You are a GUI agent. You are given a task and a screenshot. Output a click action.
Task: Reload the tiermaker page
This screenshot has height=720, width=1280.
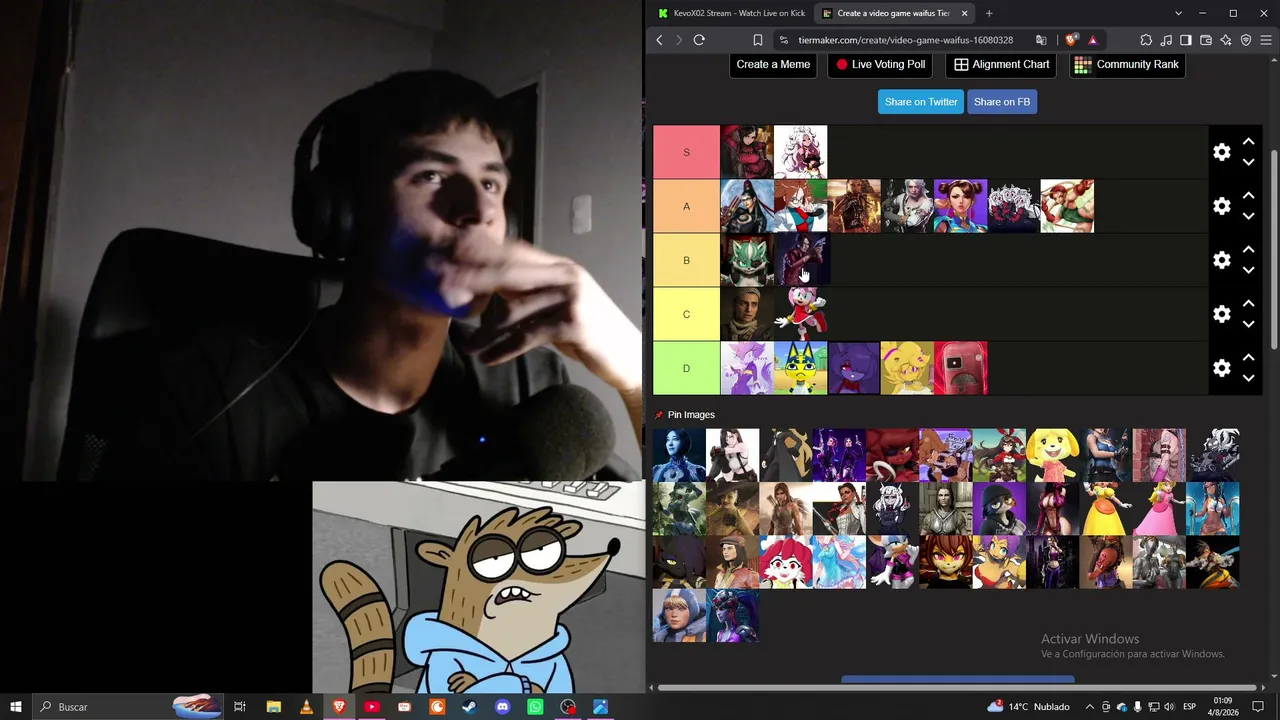click(699, 40)
